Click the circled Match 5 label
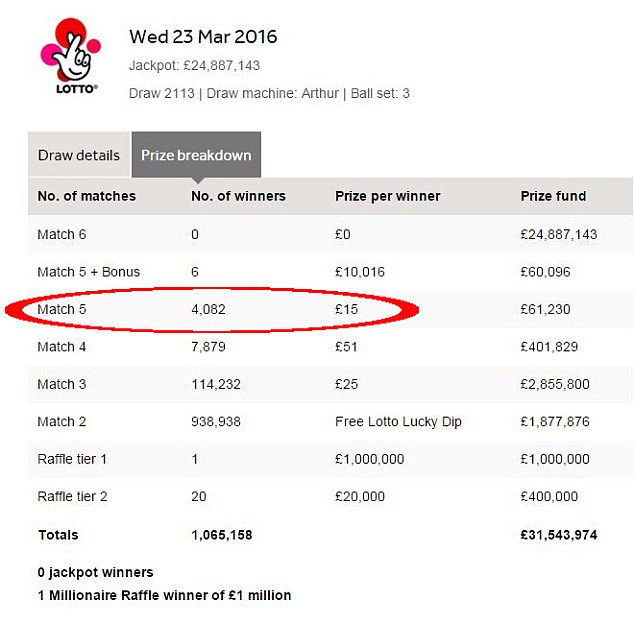The height and width of the screenshot is (624, 634). [62, 309]
